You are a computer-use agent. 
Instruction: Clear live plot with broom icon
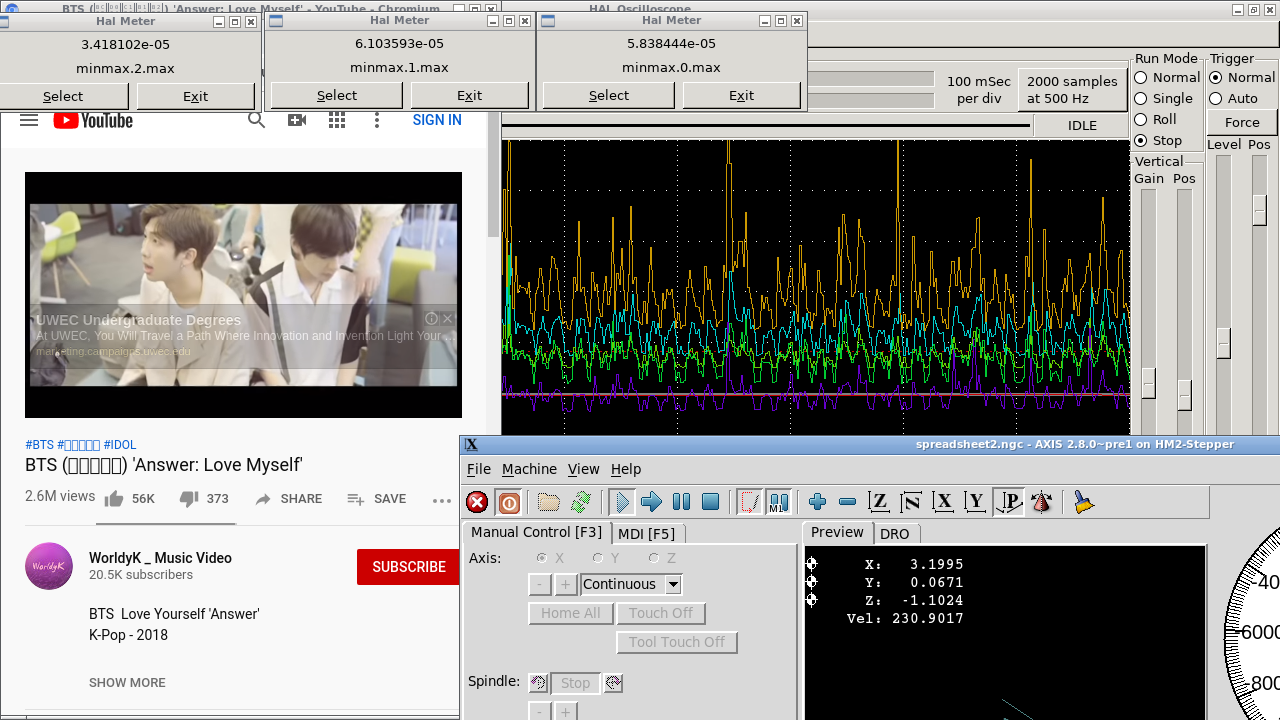[x=1084, y=502]
